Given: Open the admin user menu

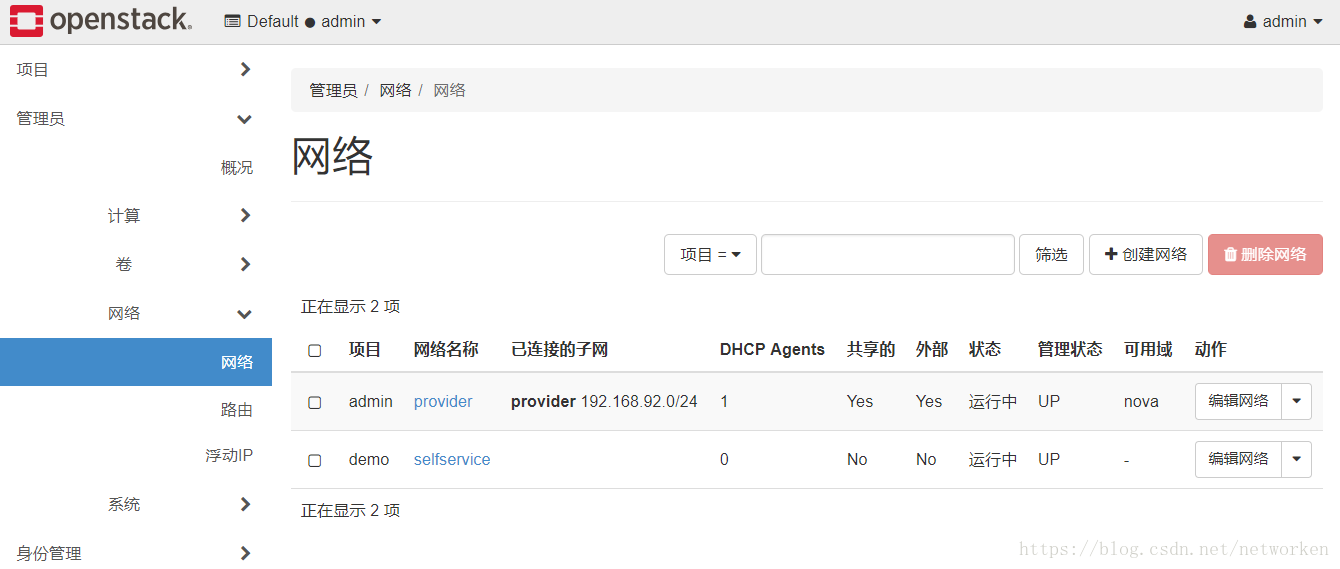Looking at the screenshot, I should click(1283, 22).
